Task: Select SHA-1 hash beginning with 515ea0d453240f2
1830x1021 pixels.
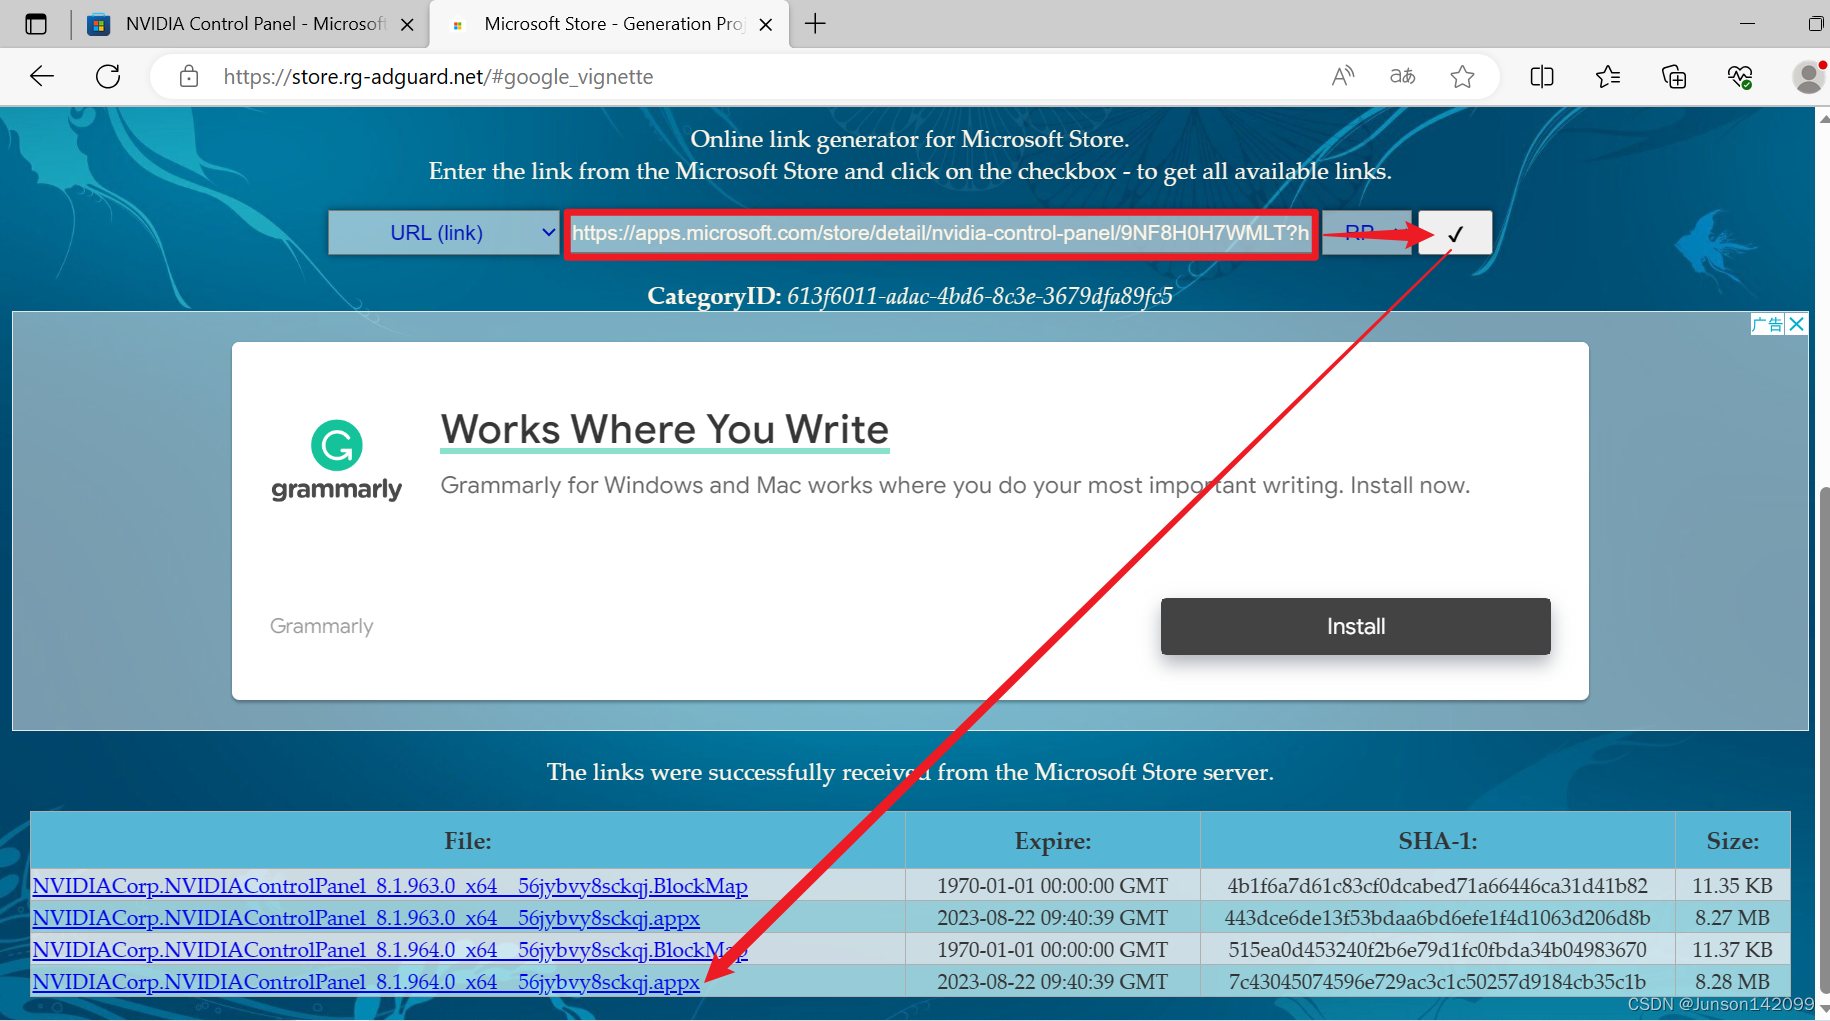Action: 1438,950
